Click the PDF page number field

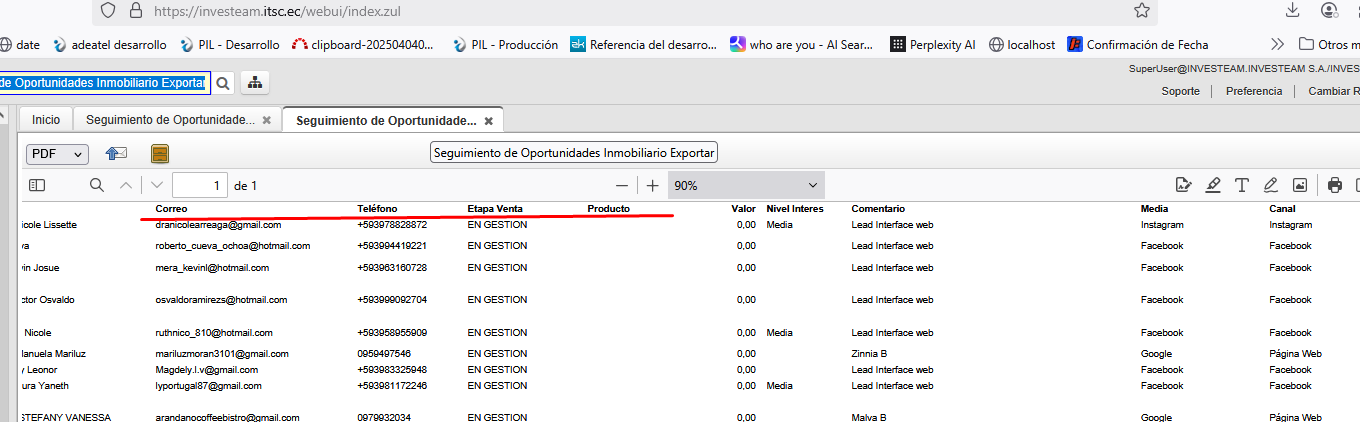[199, 185]
